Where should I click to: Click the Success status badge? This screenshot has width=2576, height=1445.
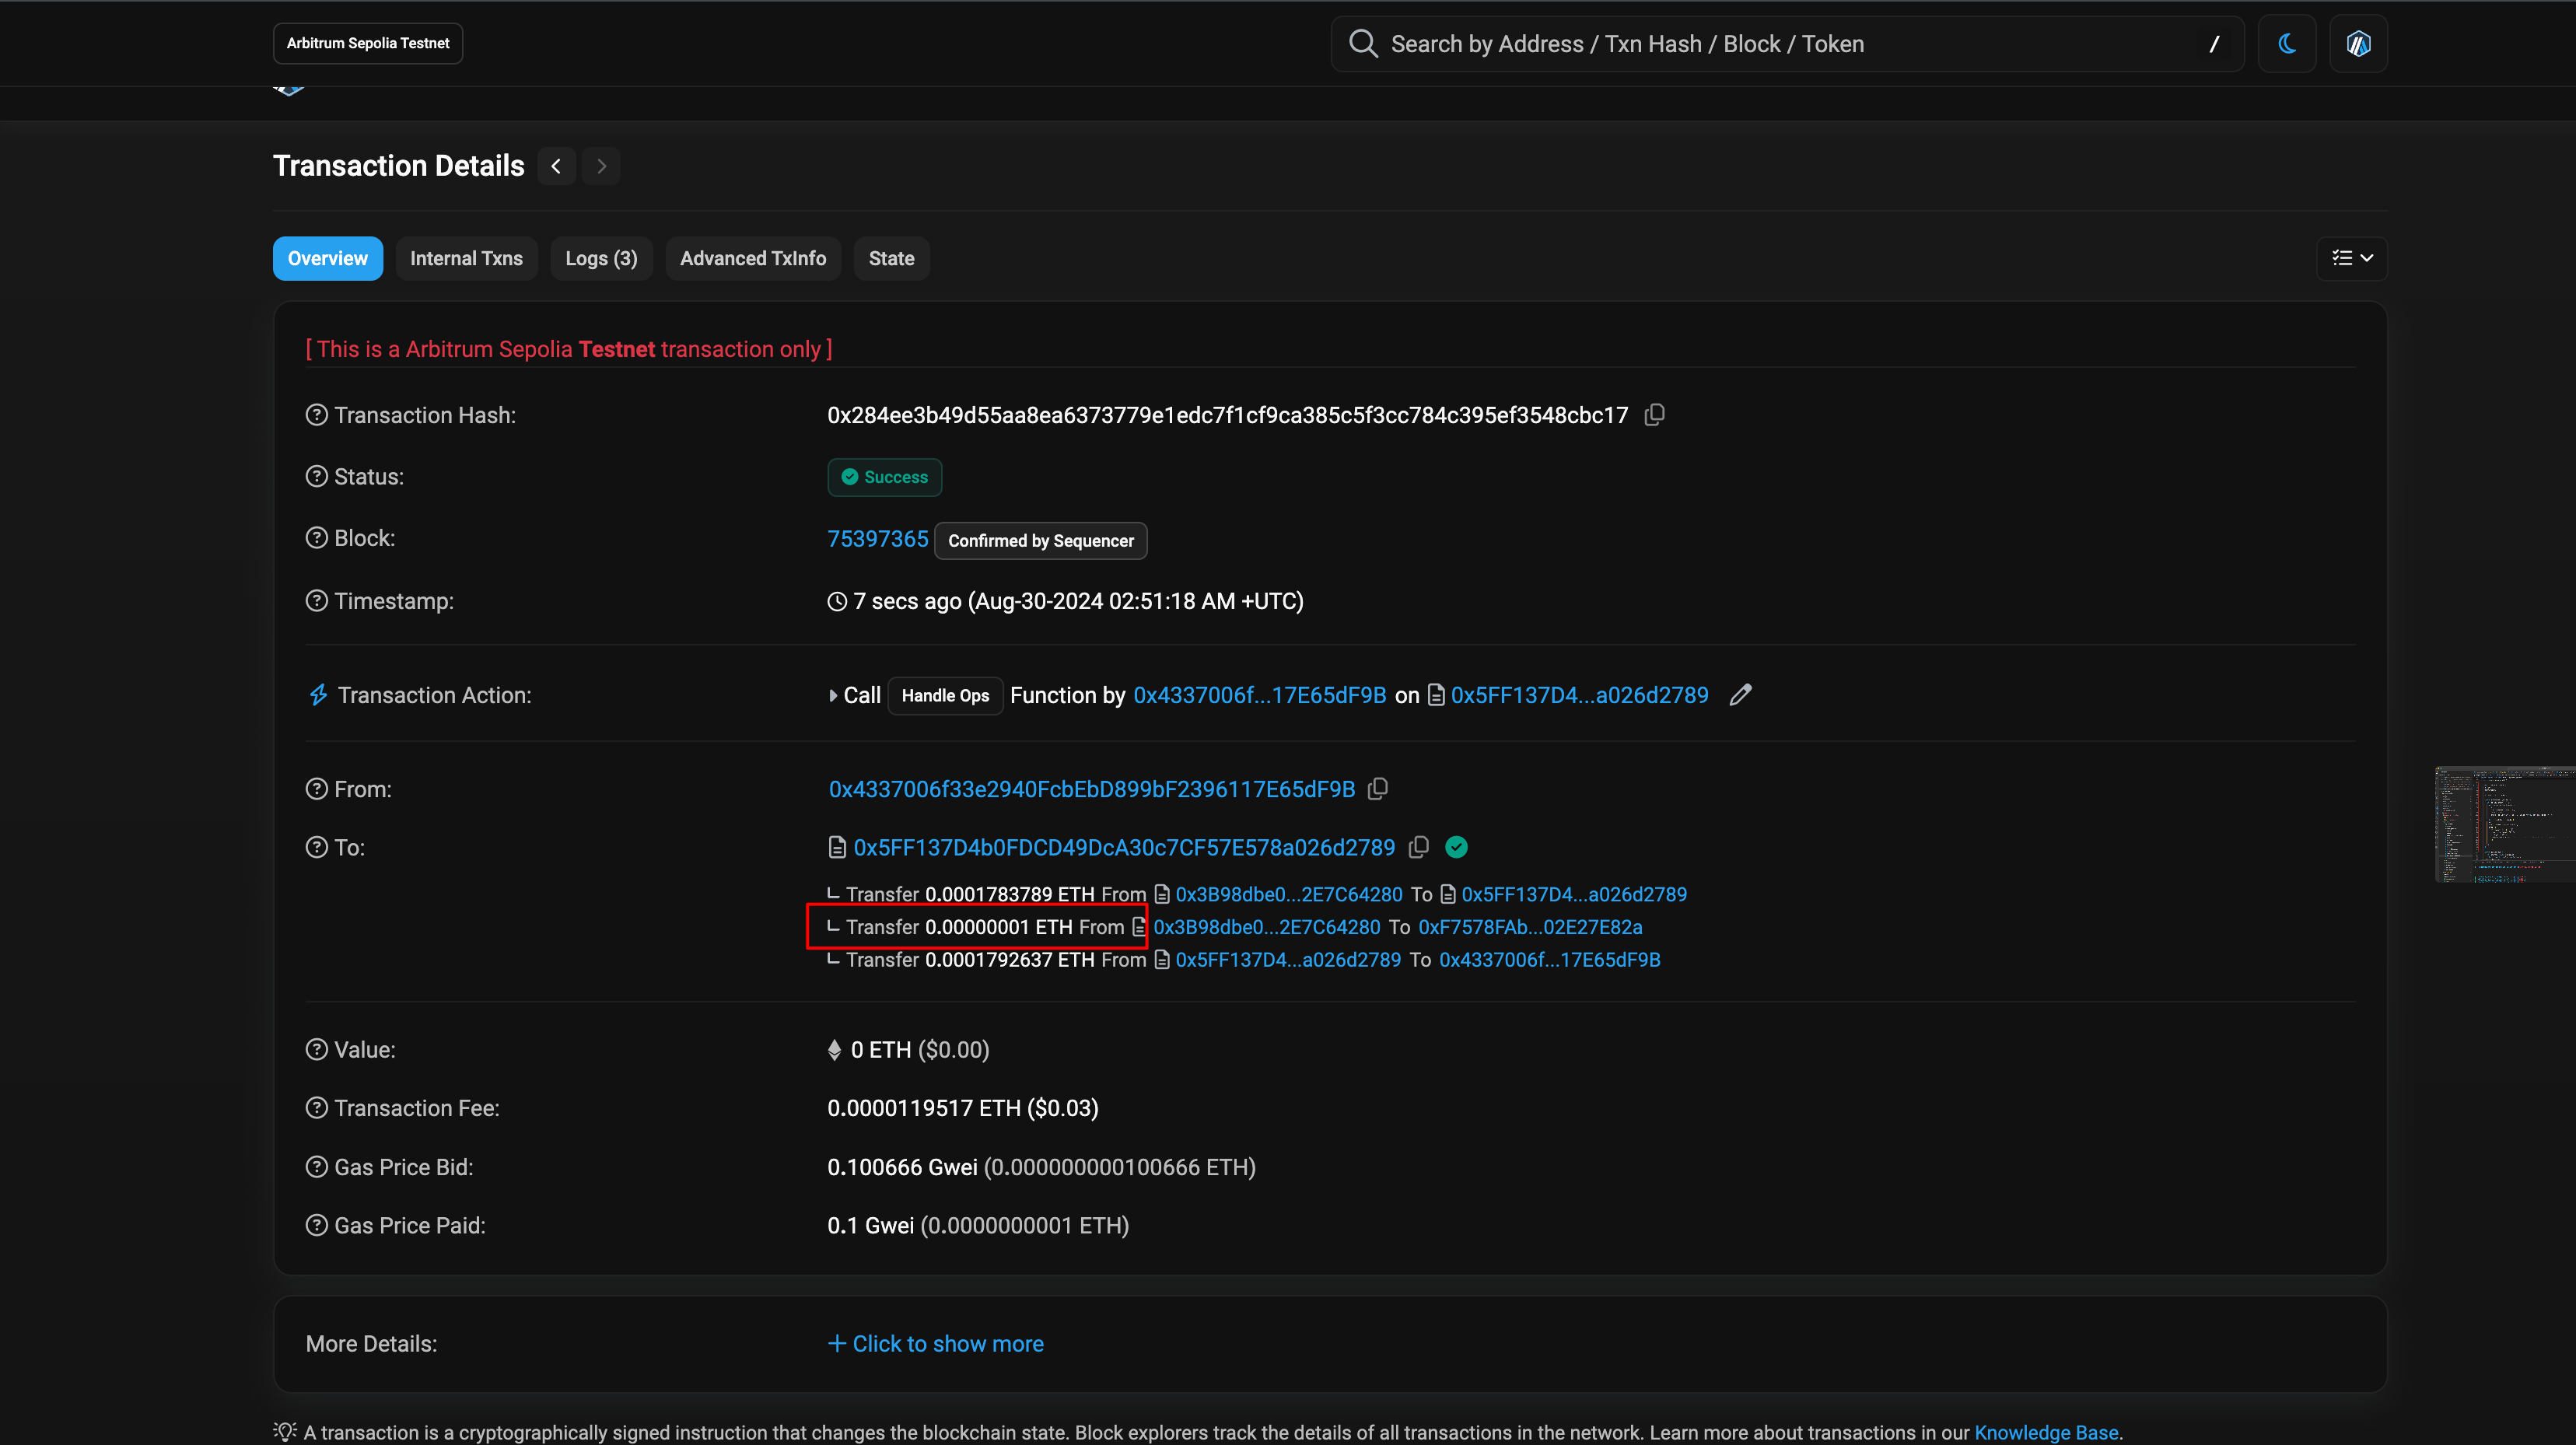[x=884, y=477]
